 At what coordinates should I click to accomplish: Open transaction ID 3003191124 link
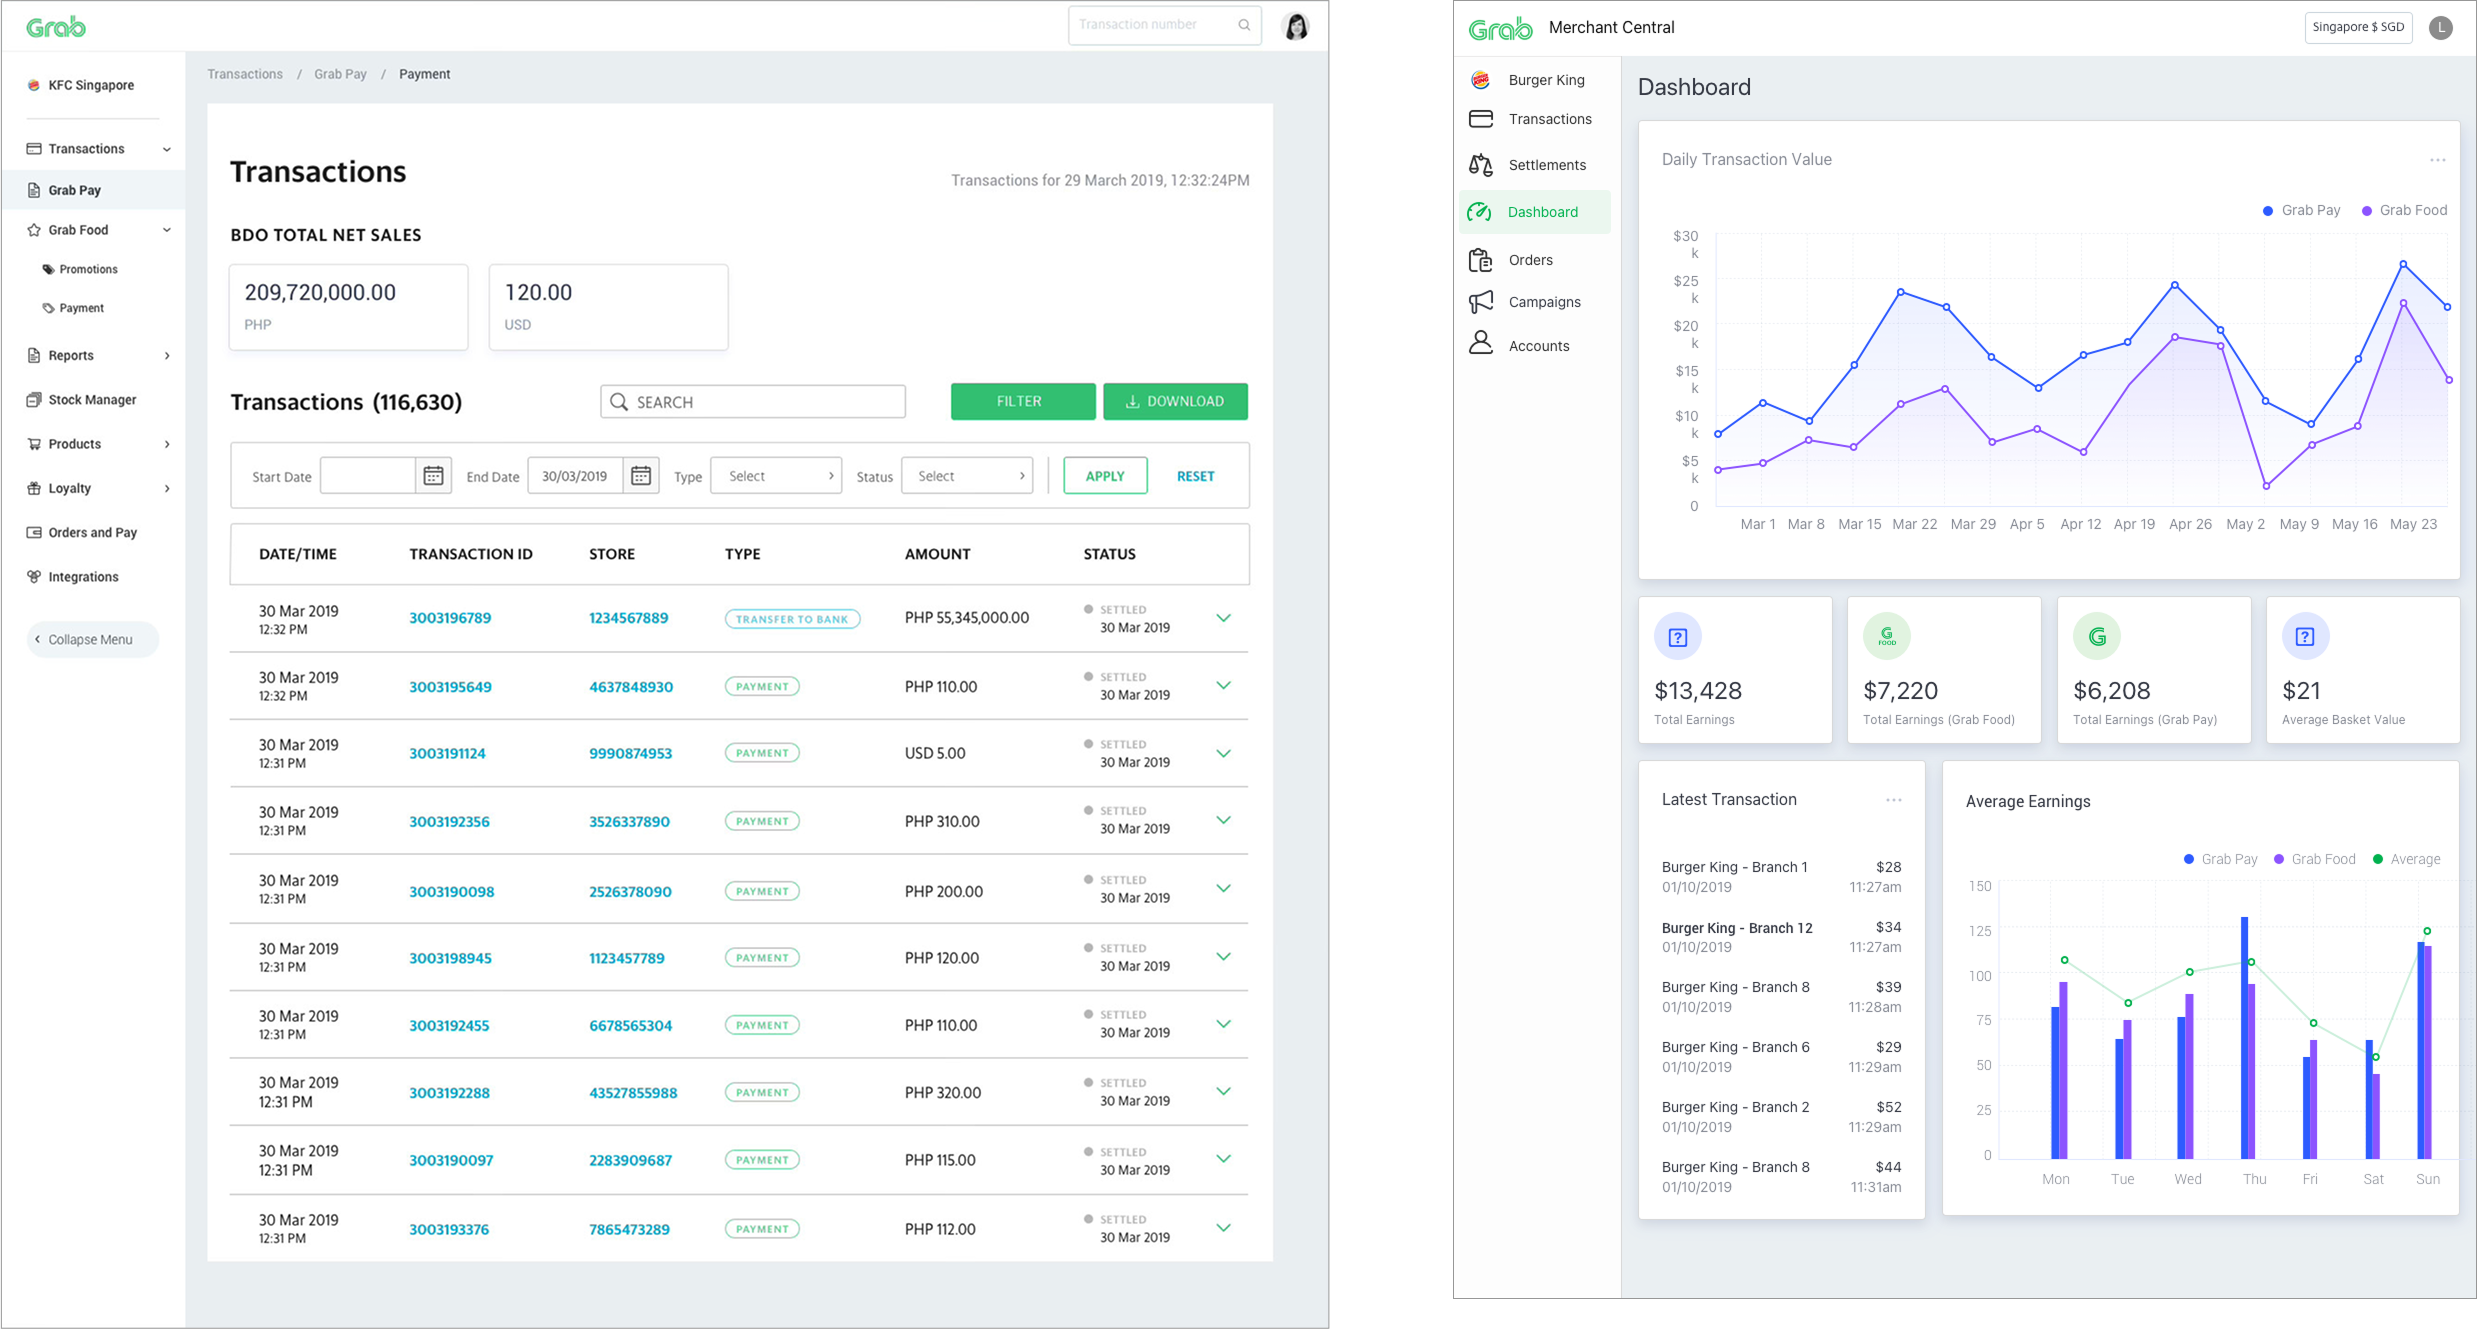pyautogui.click(x=447, y=754)
